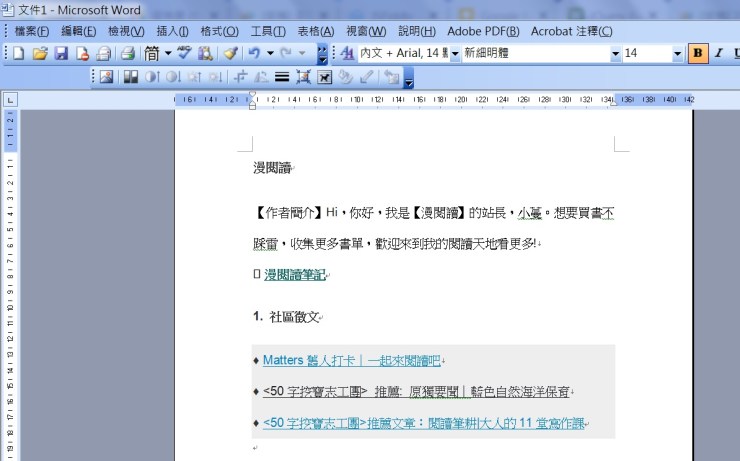740x461 pixels.
Task: Select the Format Painter brush icon
Action: coord(230,53)
